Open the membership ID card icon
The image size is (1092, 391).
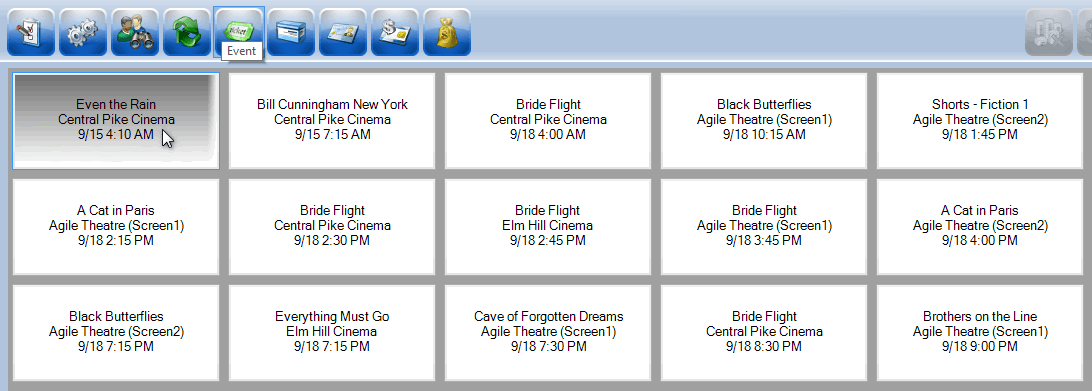343,32
